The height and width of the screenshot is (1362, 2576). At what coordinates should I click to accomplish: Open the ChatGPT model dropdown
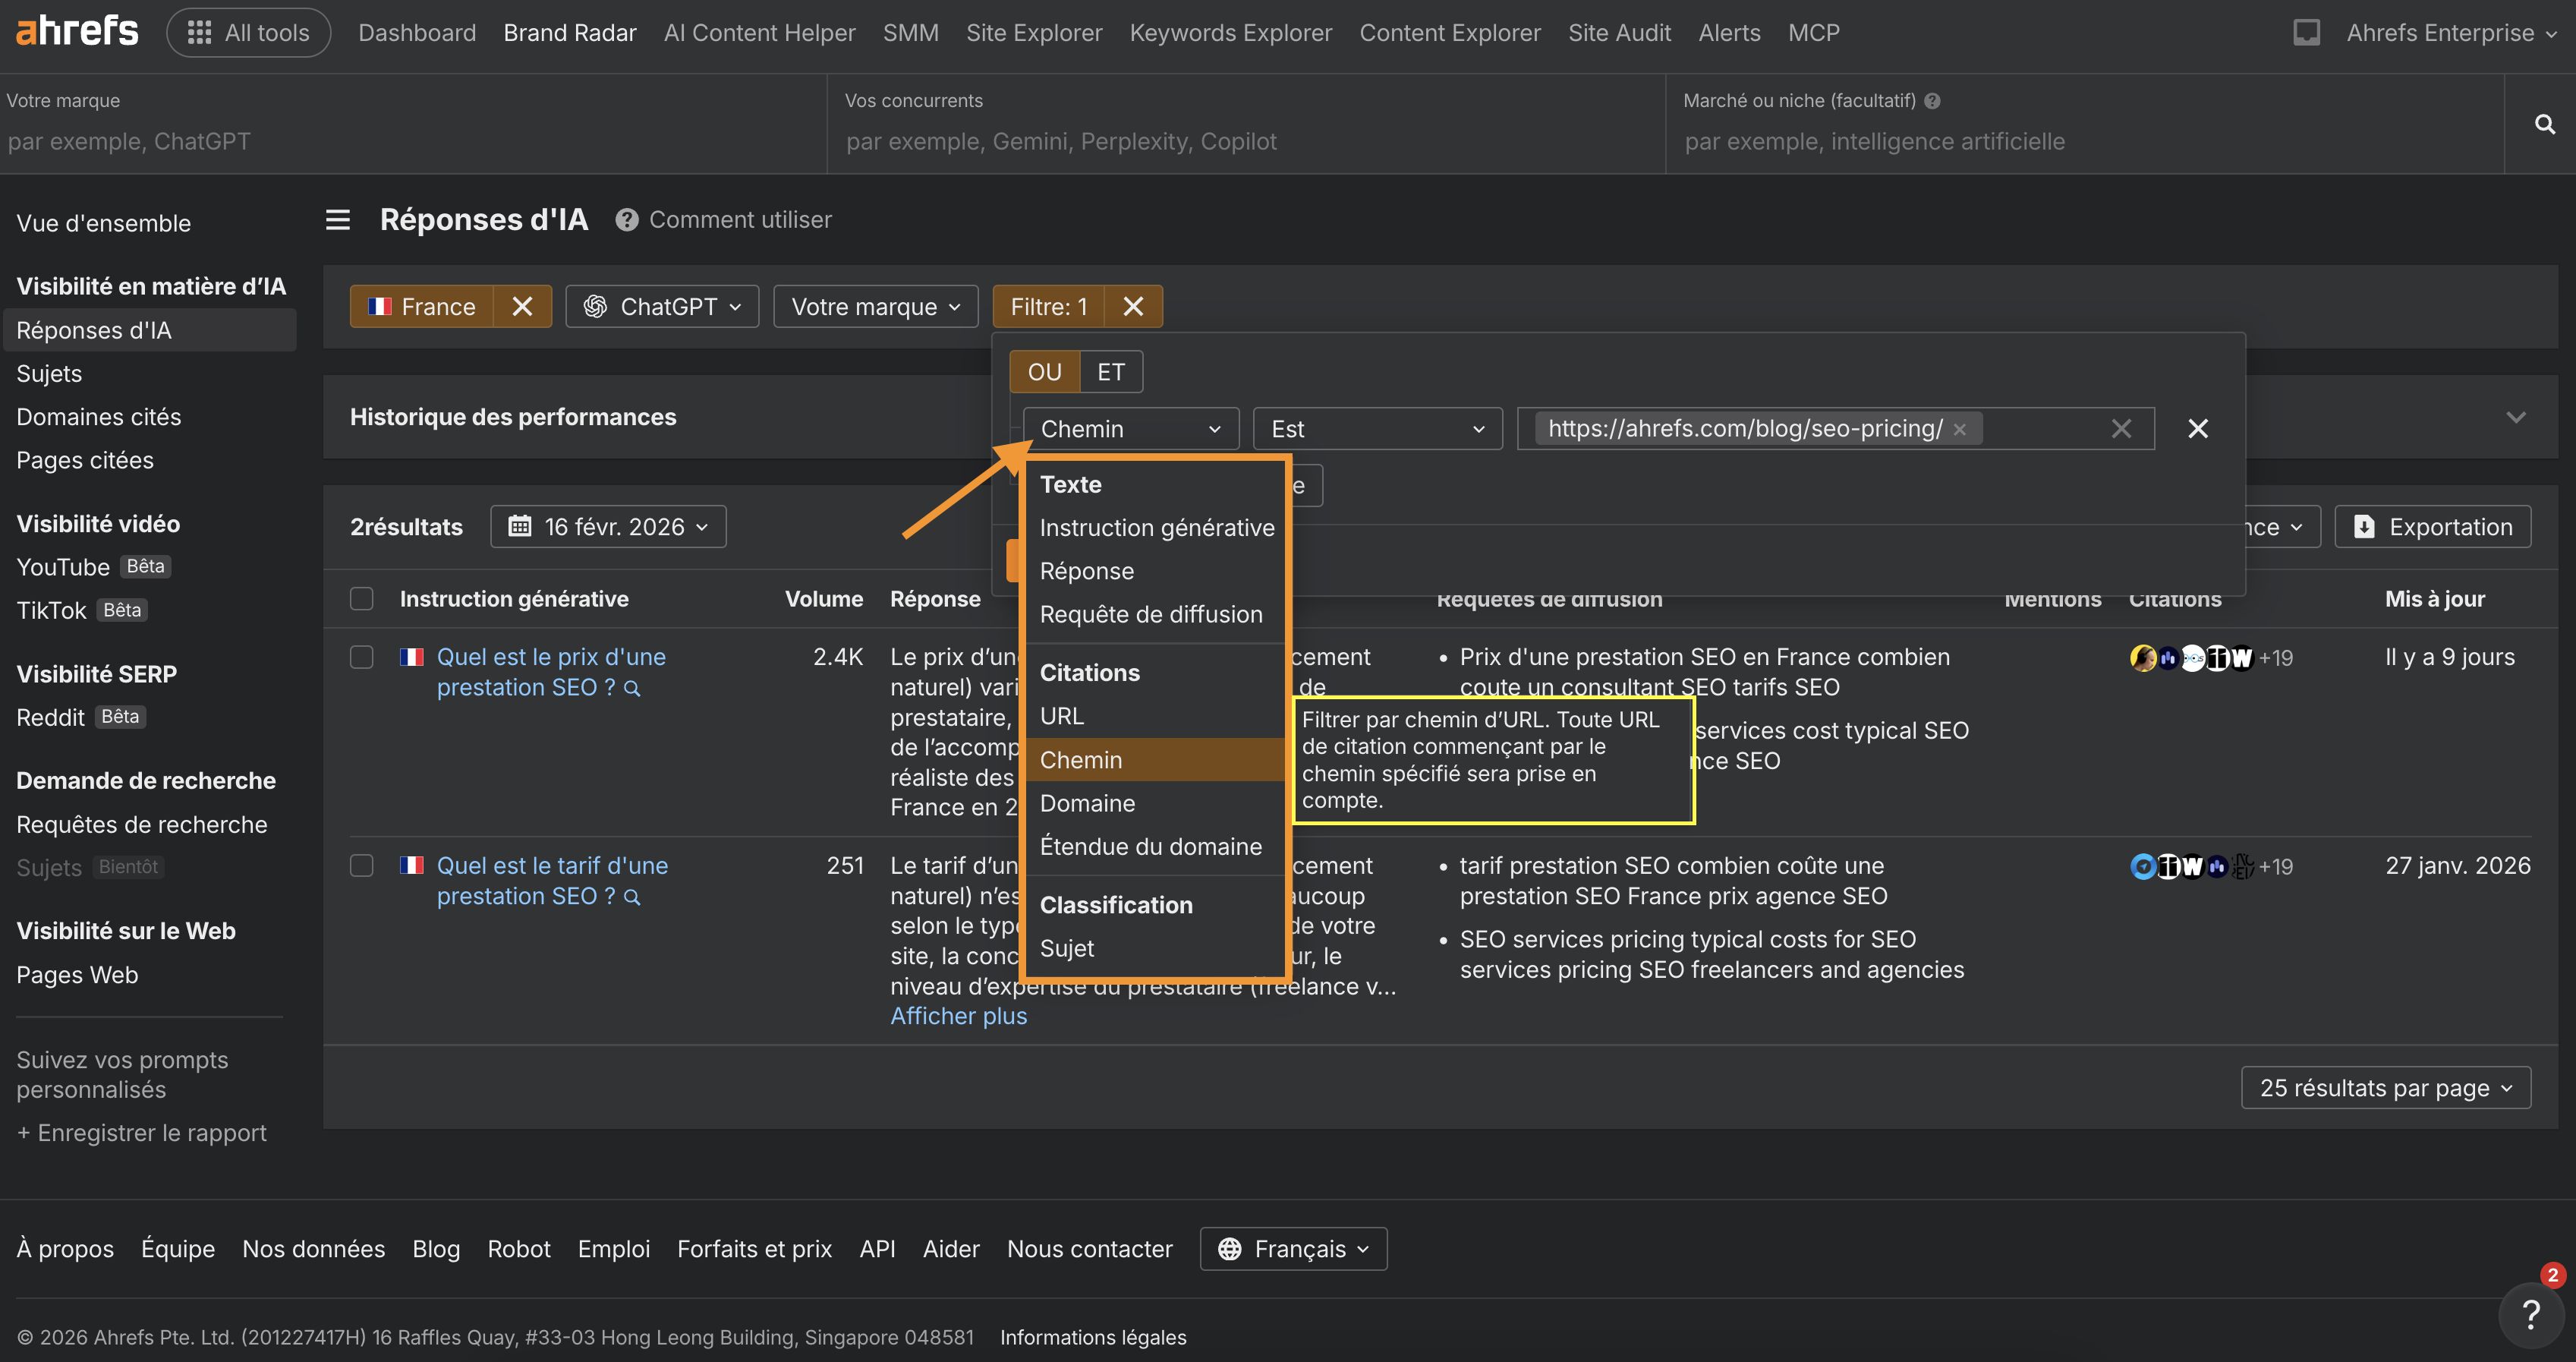click(x=662, y=307)
